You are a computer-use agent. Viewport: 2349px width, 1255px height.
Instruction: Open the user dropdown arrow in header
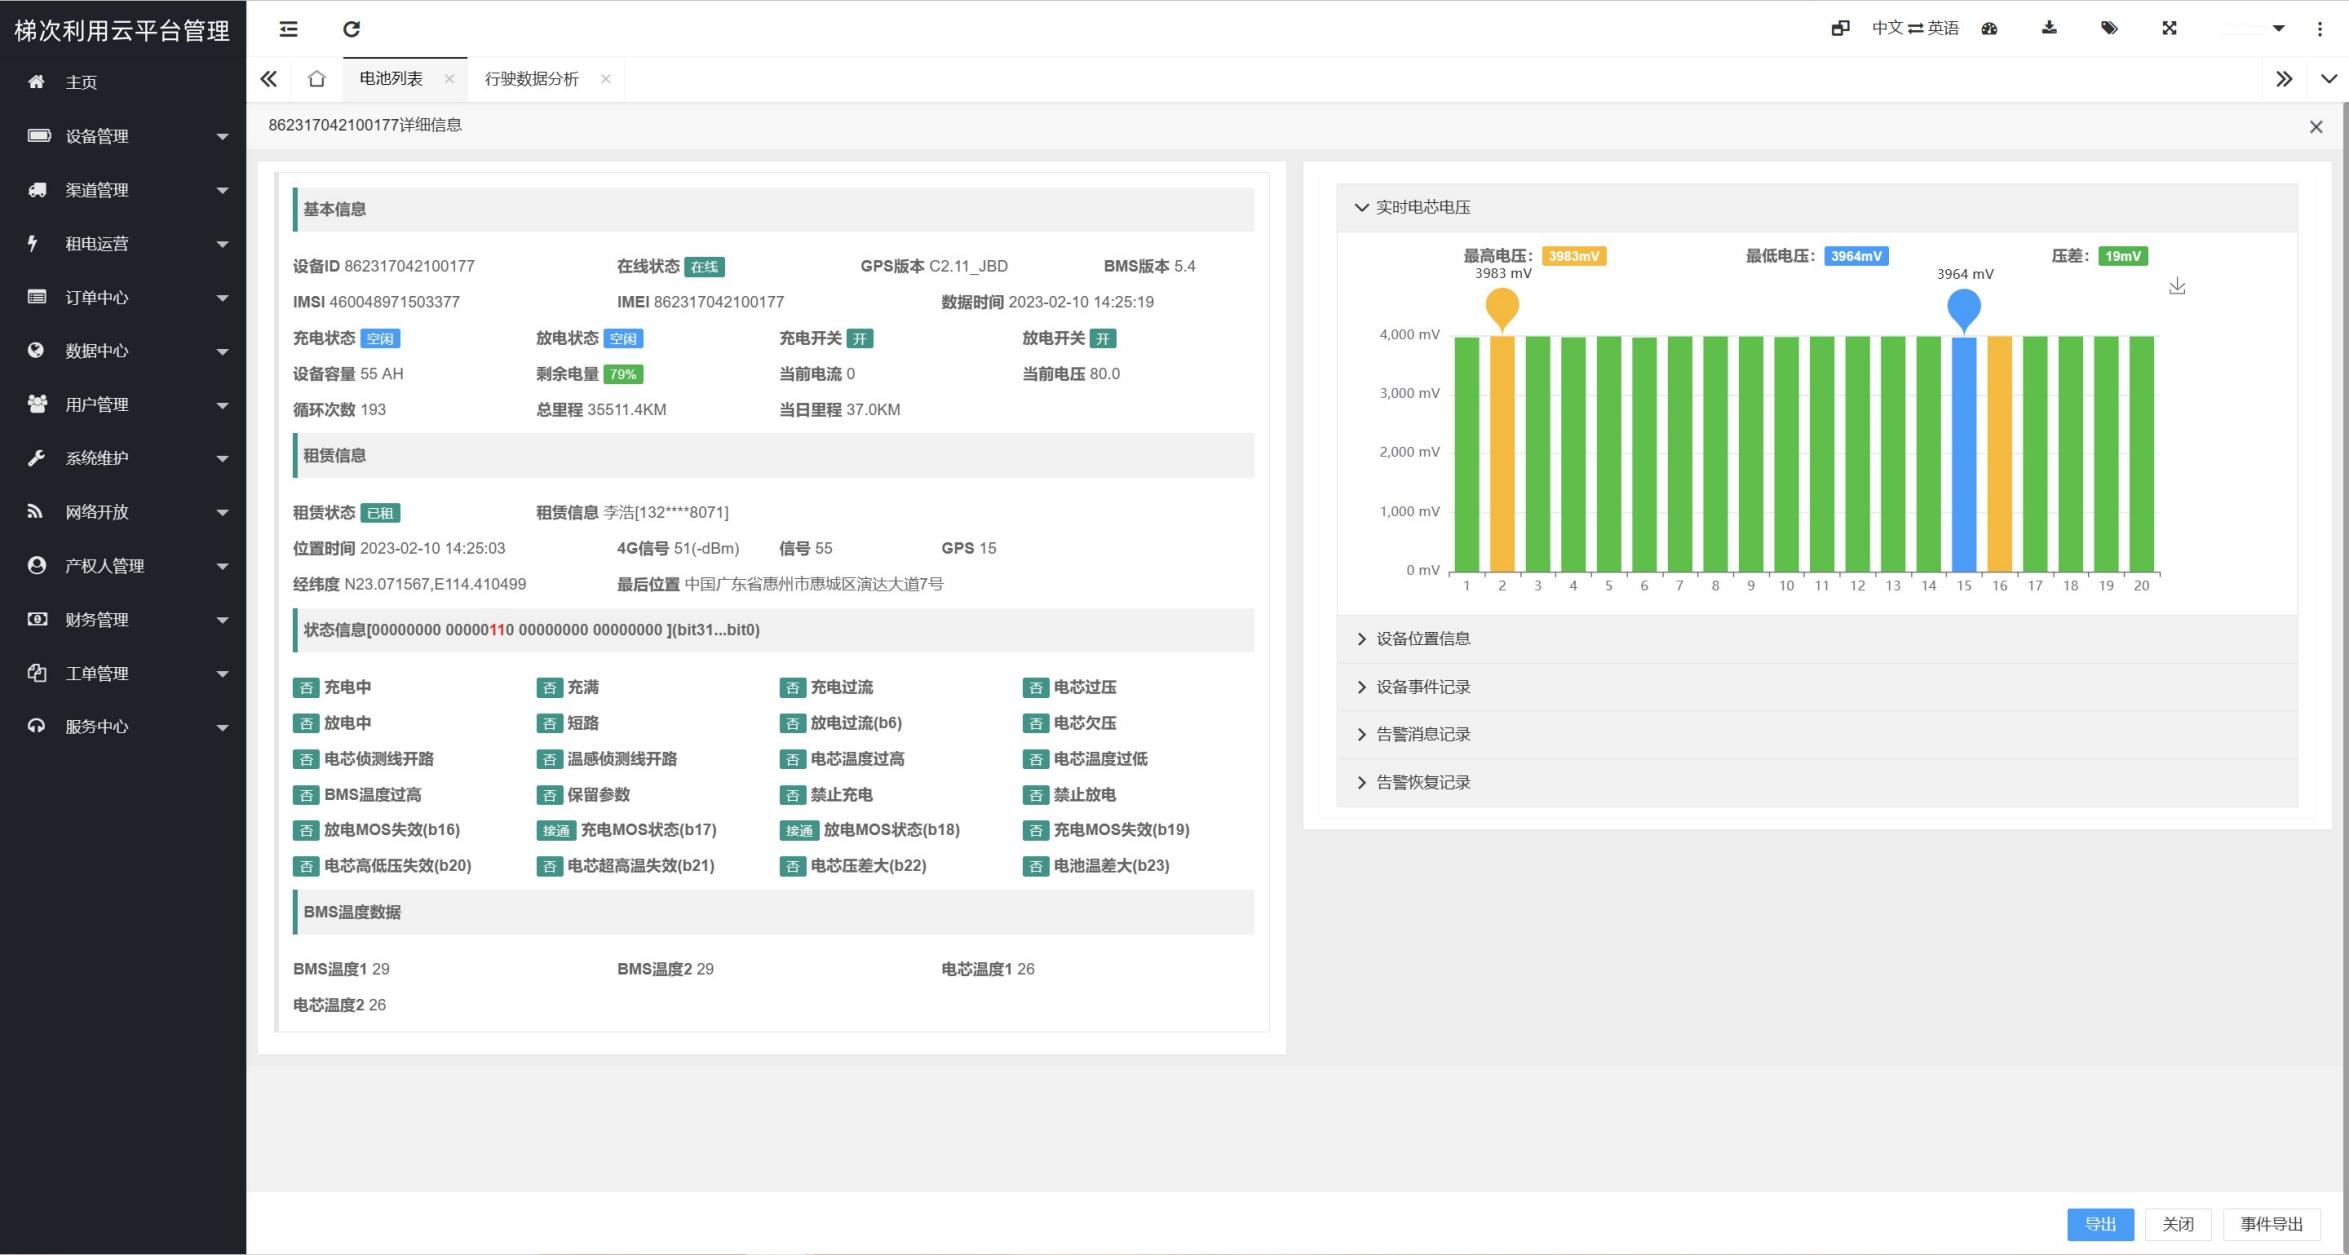tap(2278, 29)
